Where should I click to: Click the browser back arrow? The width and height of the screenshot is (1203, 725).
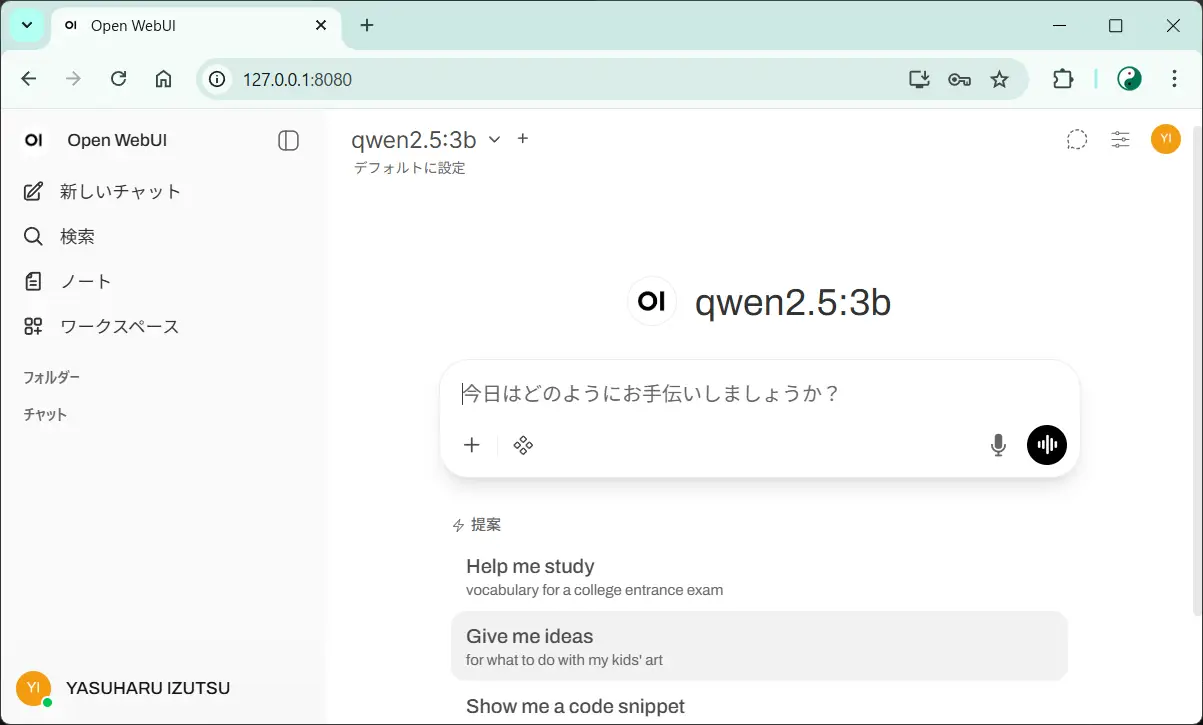[28, 79]
